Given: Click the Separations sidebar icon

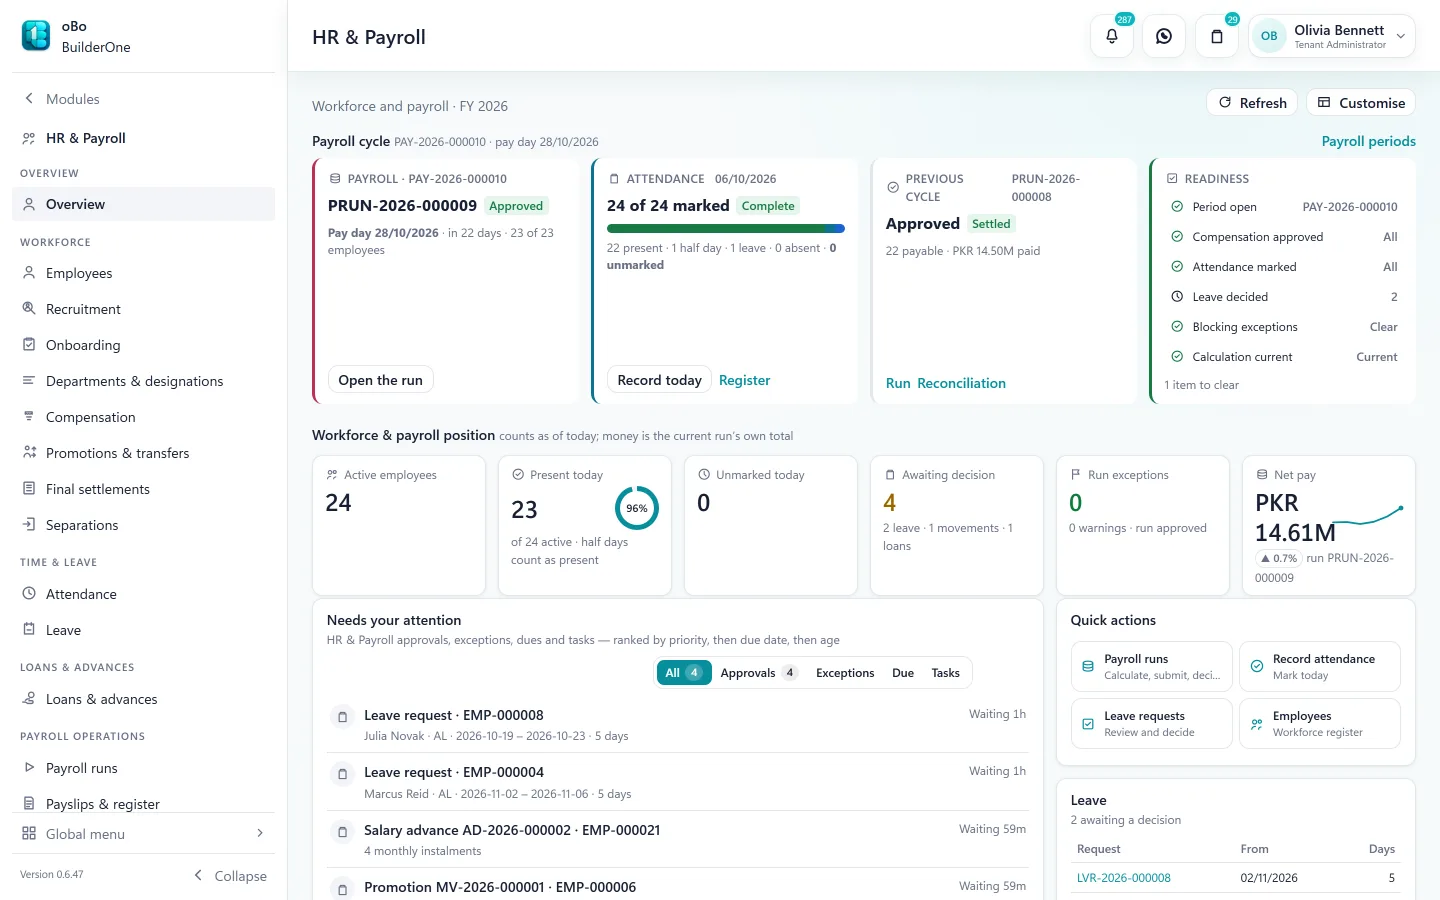Looking at the screenshot, I should (29, 525).
